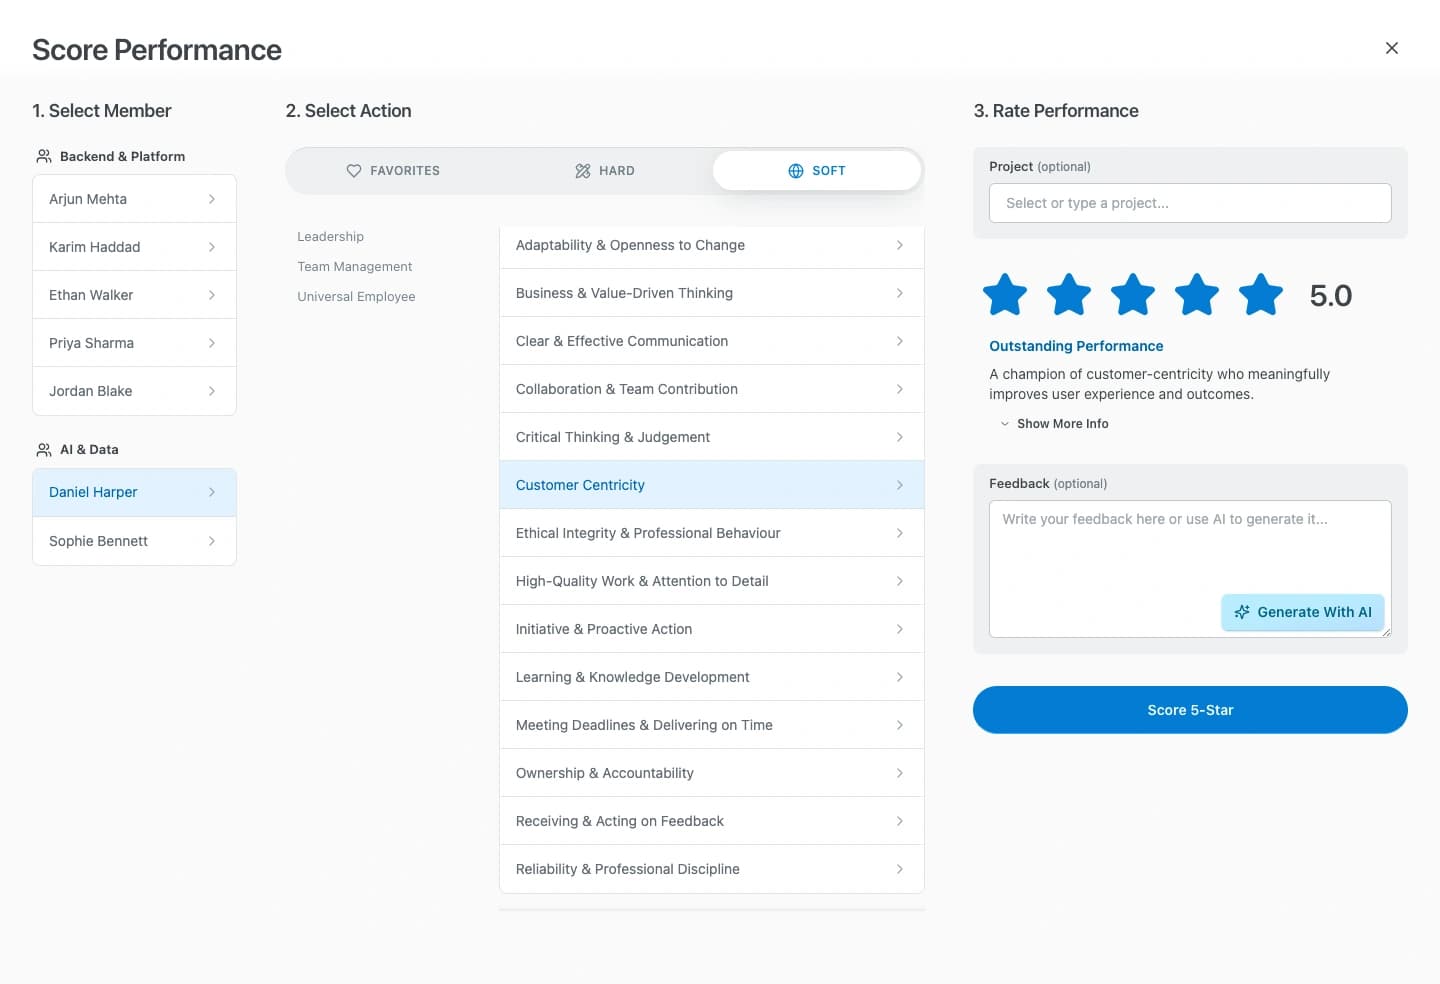Click the project selection field
The width and height of the screenshot is (1440, 984).
click(1189, 203)
